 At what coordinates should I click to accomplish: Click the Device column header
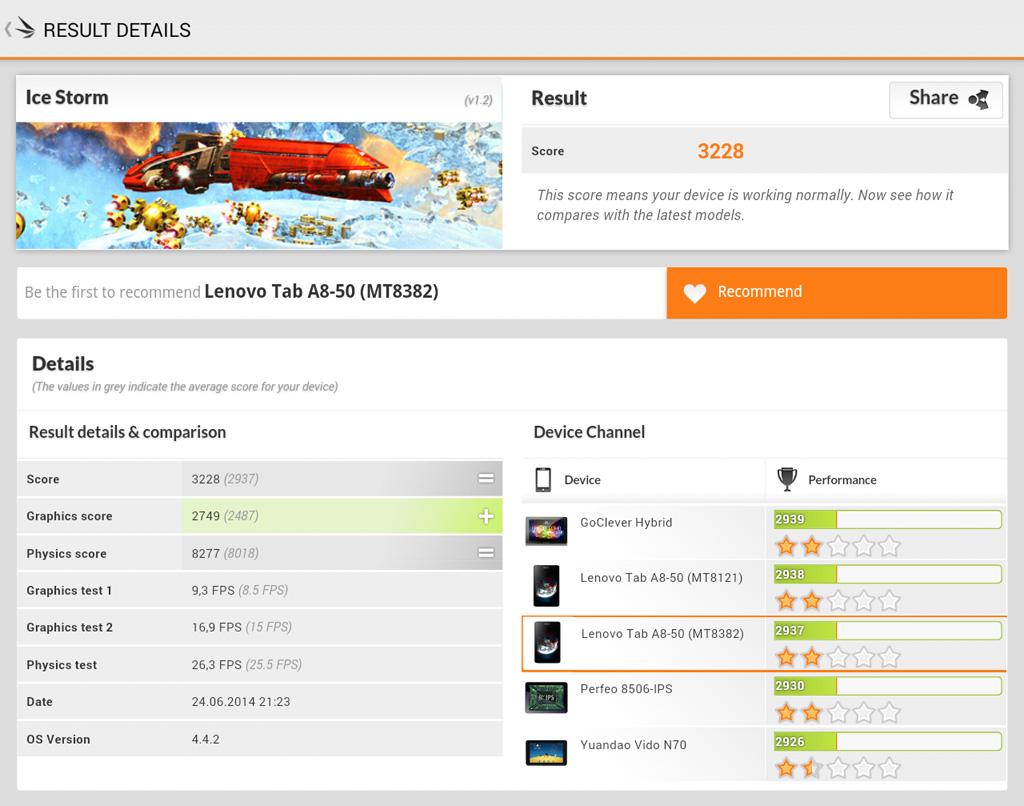pos(582,480)
